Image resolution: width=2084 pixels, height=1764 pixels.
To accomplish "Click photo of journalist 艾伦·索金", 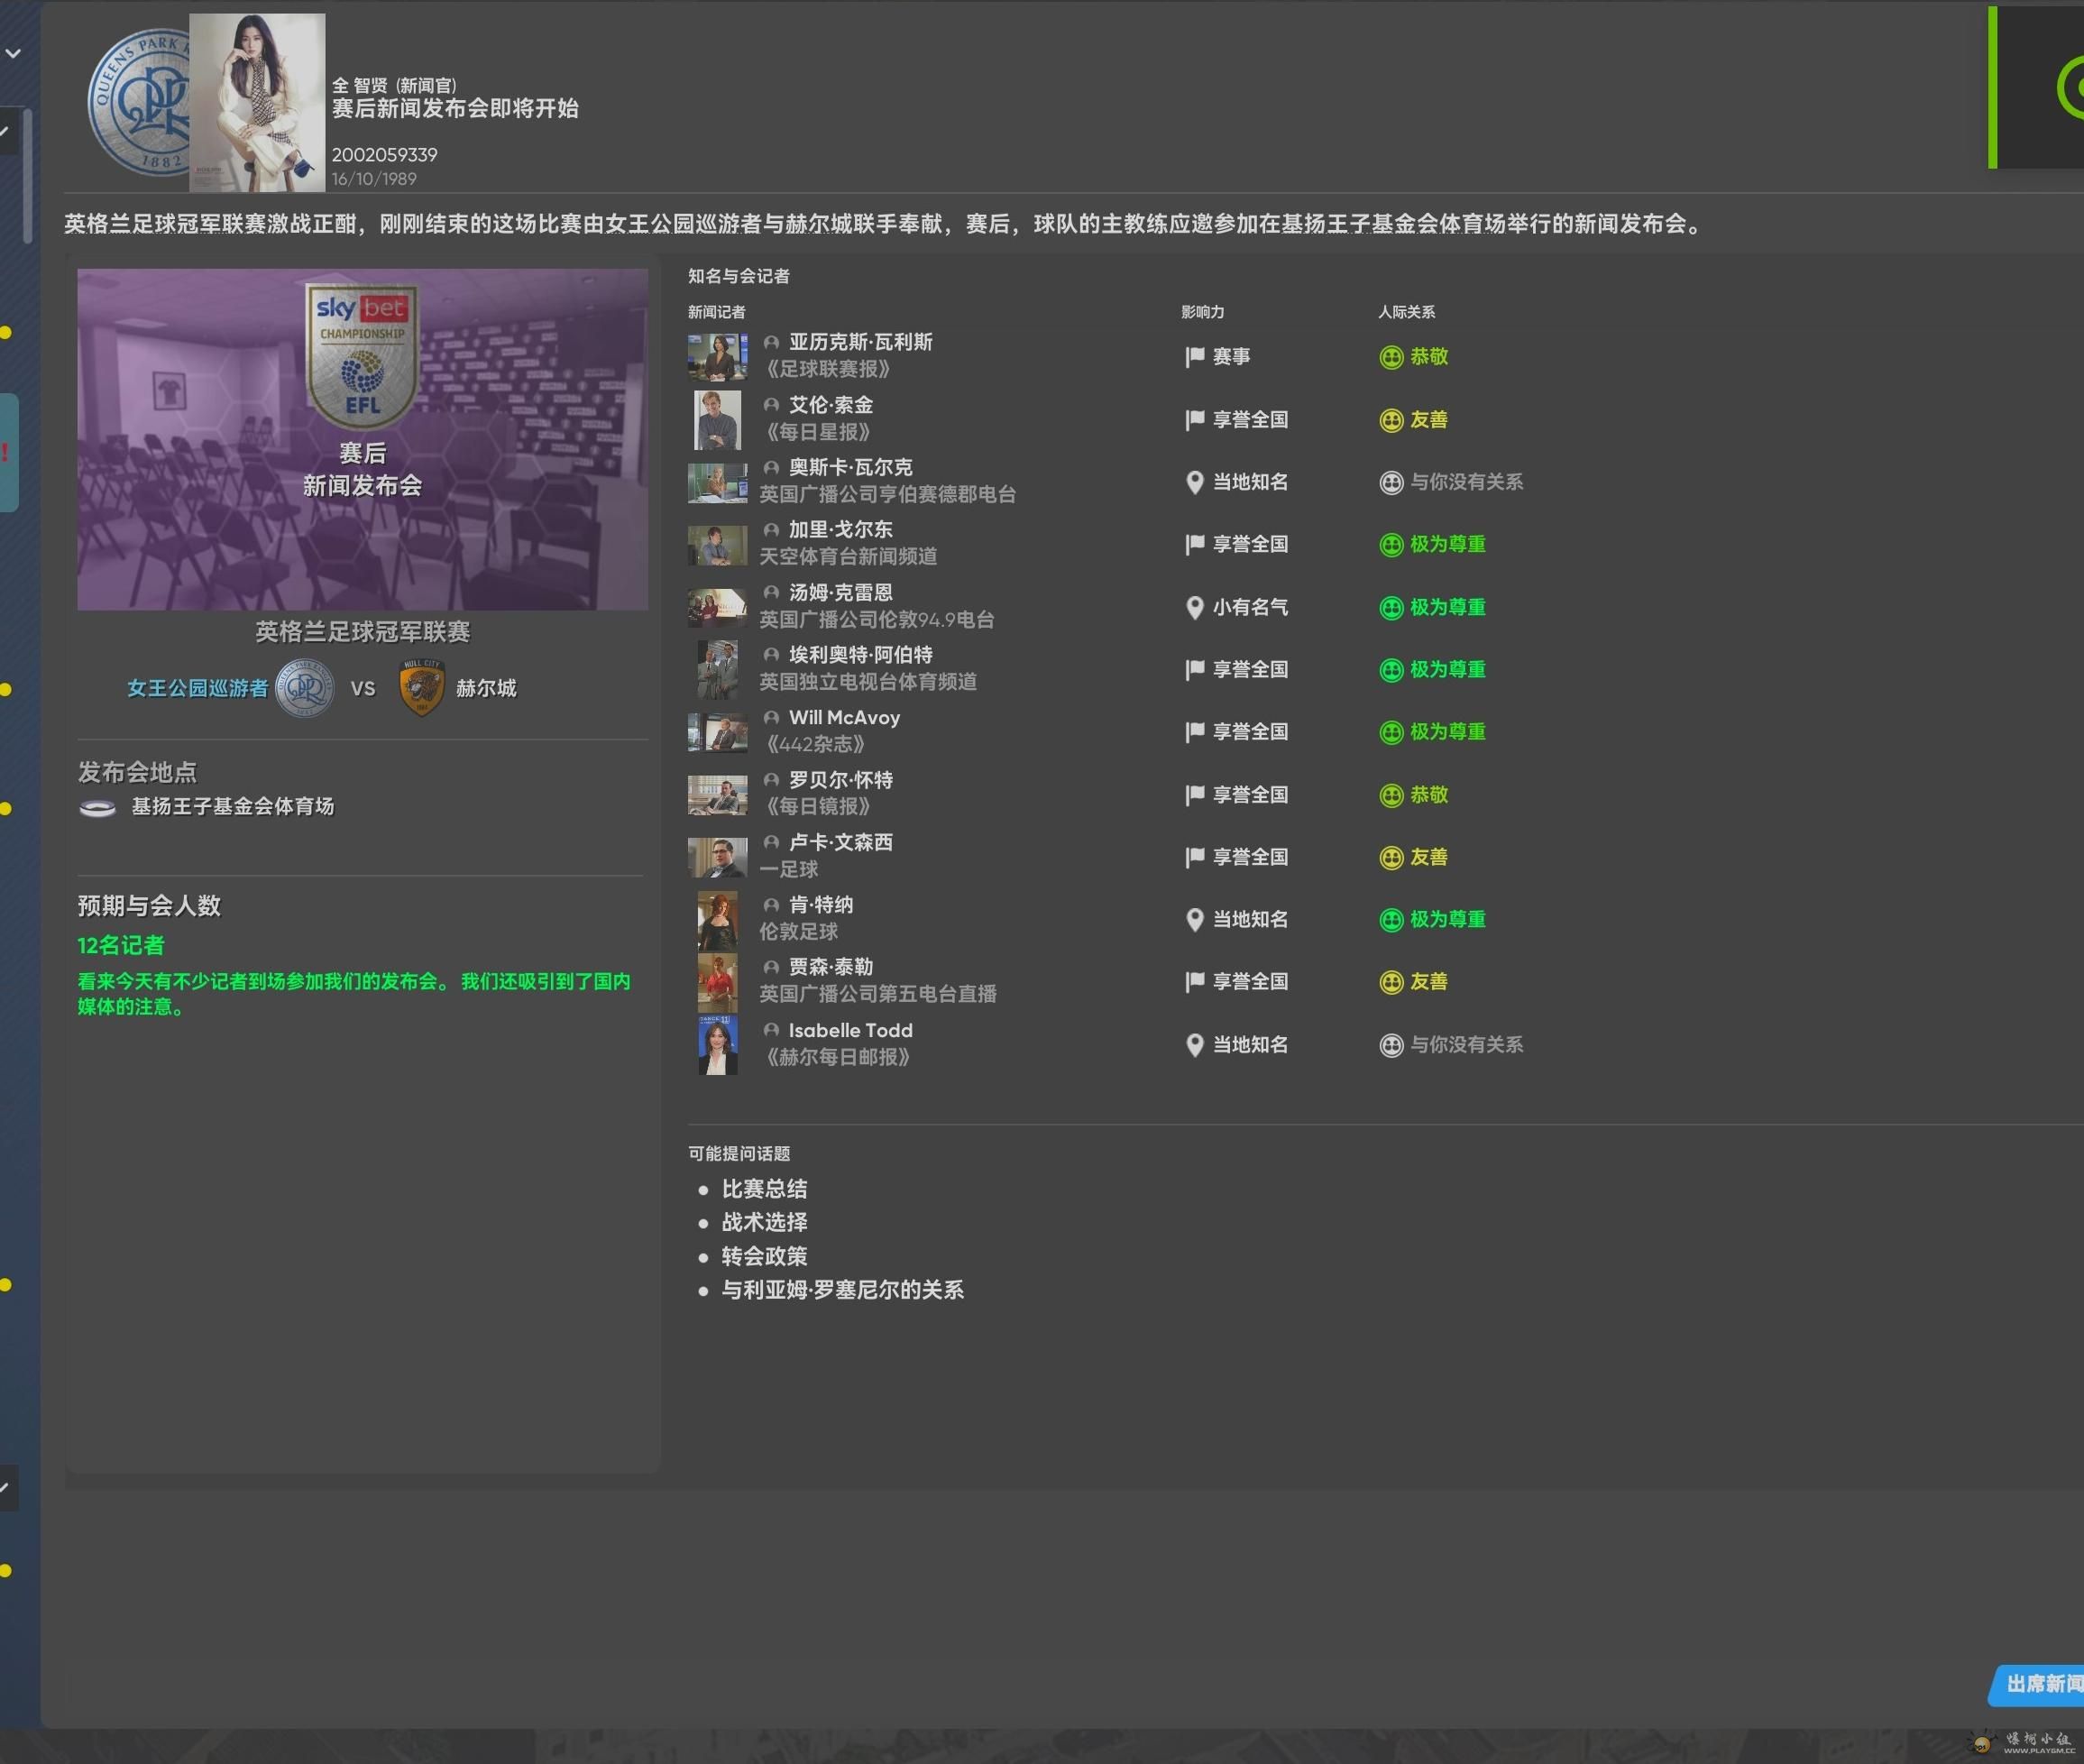I will (x=717, y=420).
